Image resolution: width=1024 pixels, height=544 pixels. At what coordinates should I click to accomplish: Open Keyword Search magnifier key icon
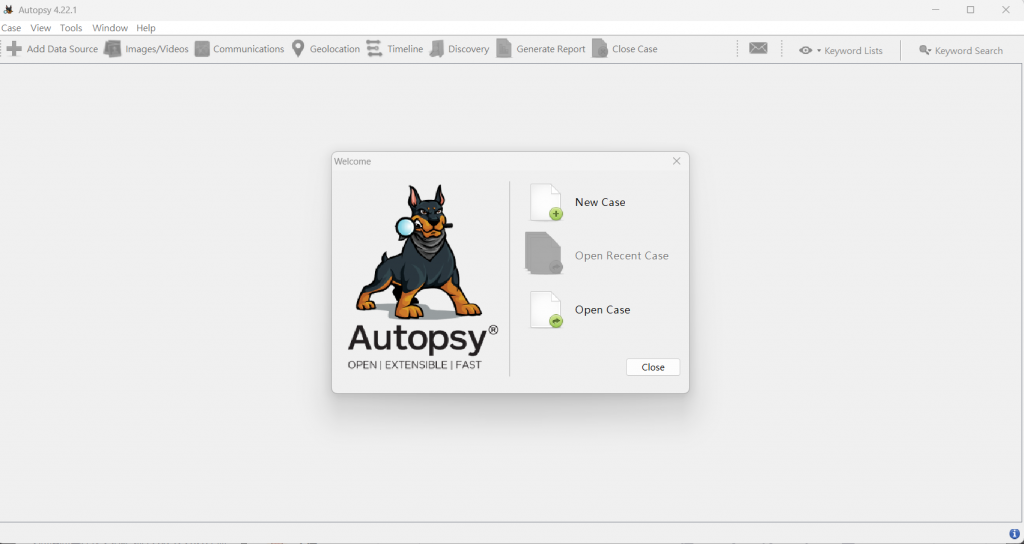[x=925, y=50]
